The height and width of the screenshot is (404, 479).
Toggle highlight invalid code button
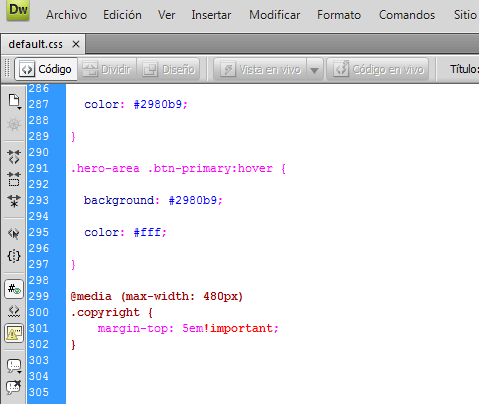14,311
